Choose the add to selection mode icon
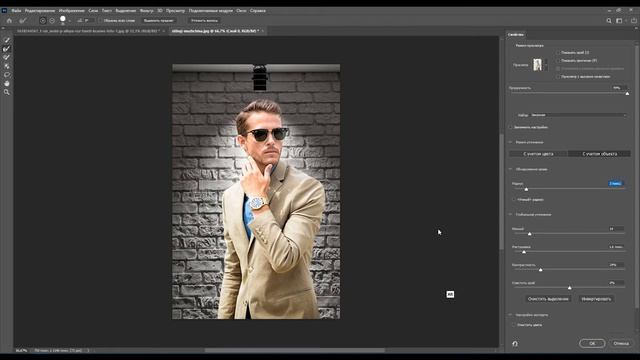Screen dimensions: 640x360 [42, 20]
